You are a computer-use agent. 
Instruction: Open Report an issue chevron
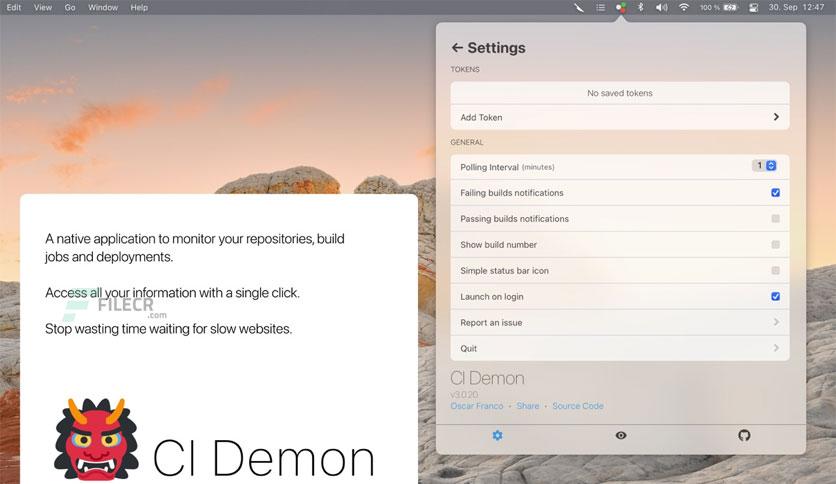776,322
